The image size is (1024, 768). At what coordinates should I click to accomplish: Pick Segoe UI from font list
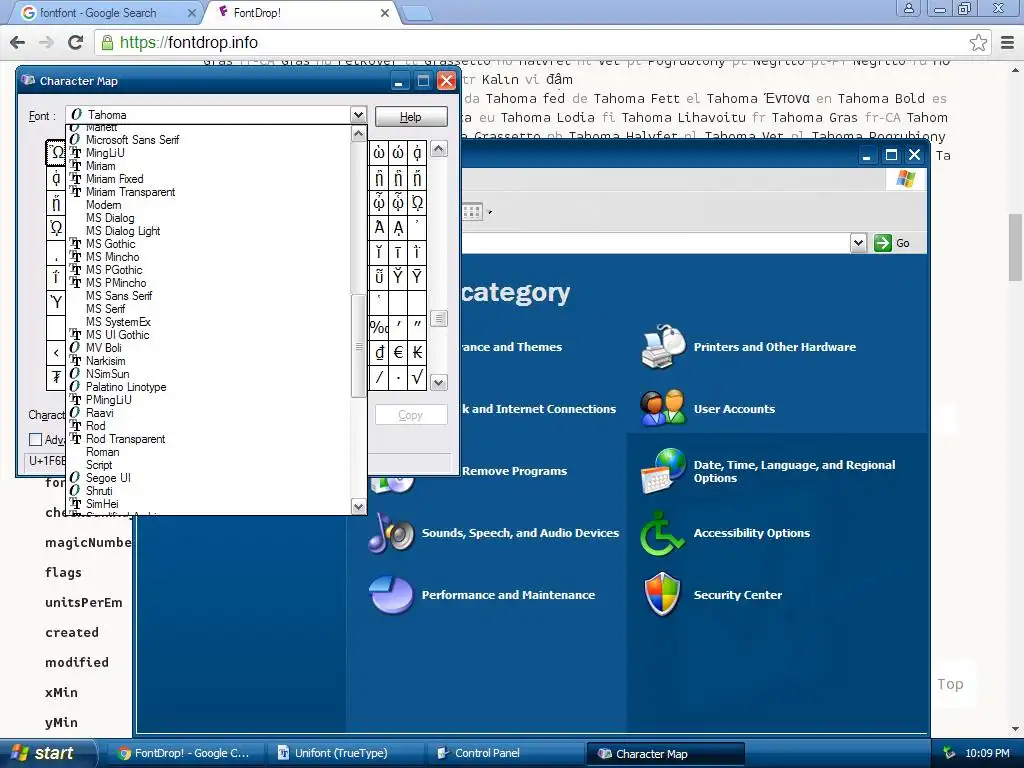pos(108,478)
